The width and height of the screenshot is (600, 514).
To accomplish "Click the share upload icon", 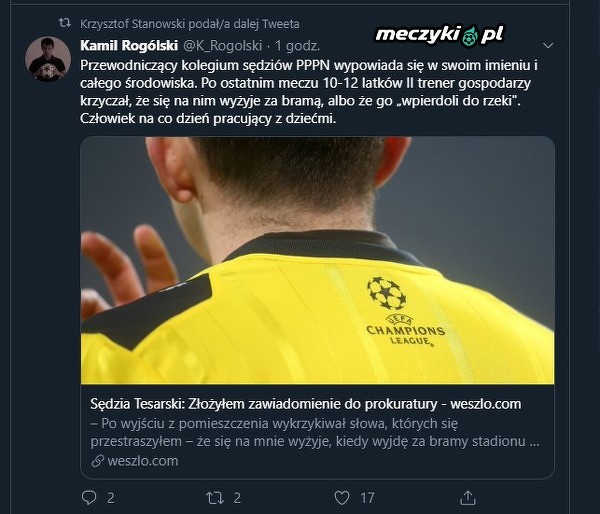I will pos(468,498).
